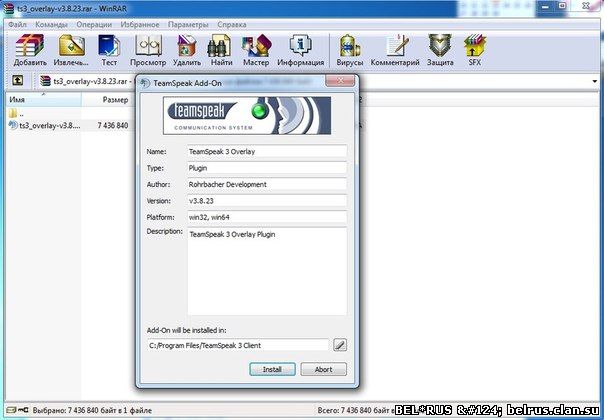Click the Найти (Find) binoculars icon

click(x=221, y=50)
